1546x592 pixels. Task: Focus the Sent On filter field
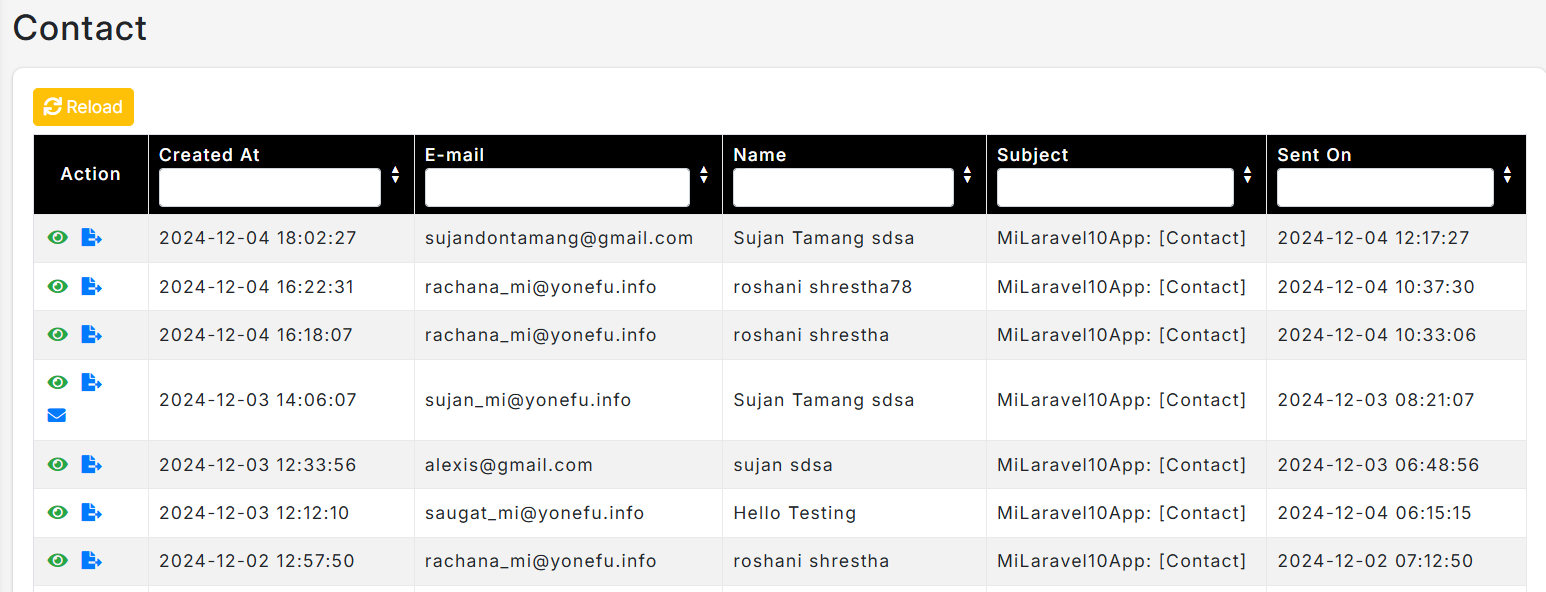click(1385, 187)
